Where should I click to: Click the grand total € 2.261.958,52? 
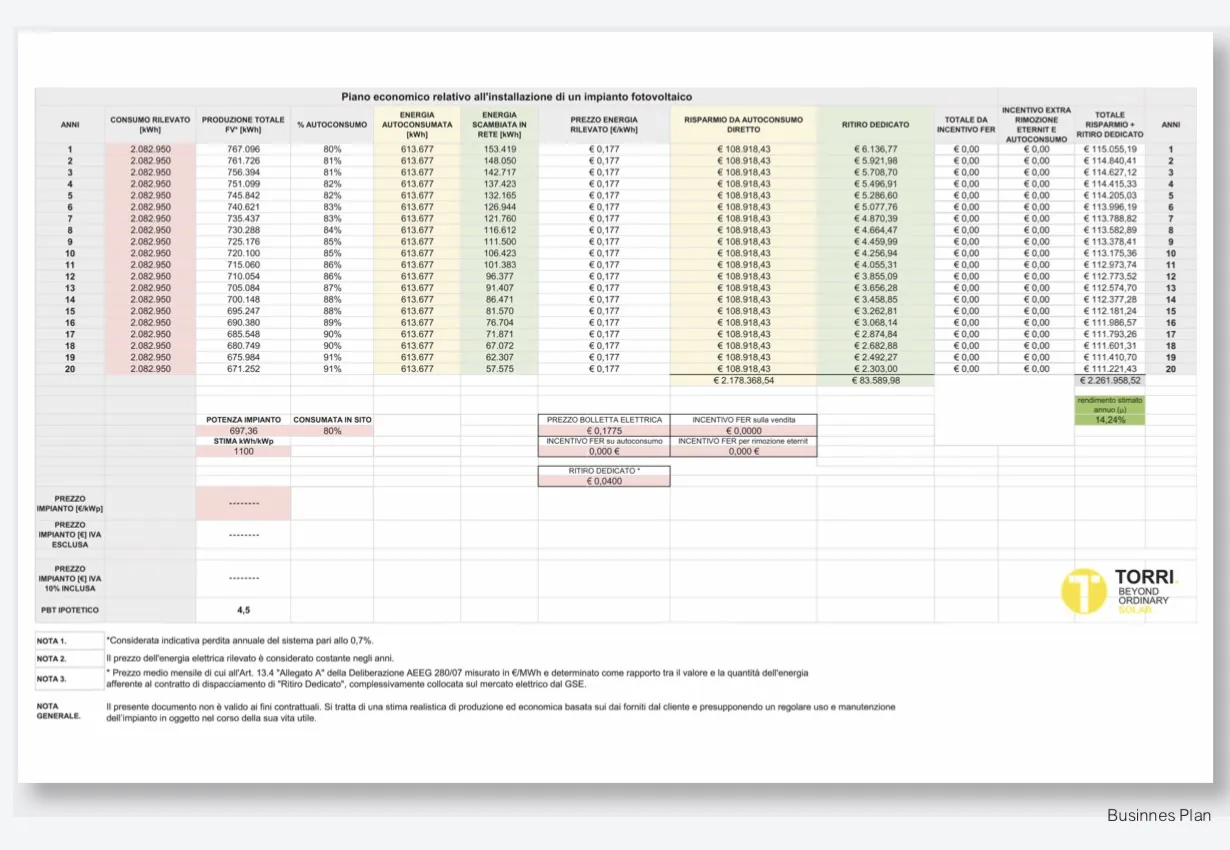coord(1110,381)
